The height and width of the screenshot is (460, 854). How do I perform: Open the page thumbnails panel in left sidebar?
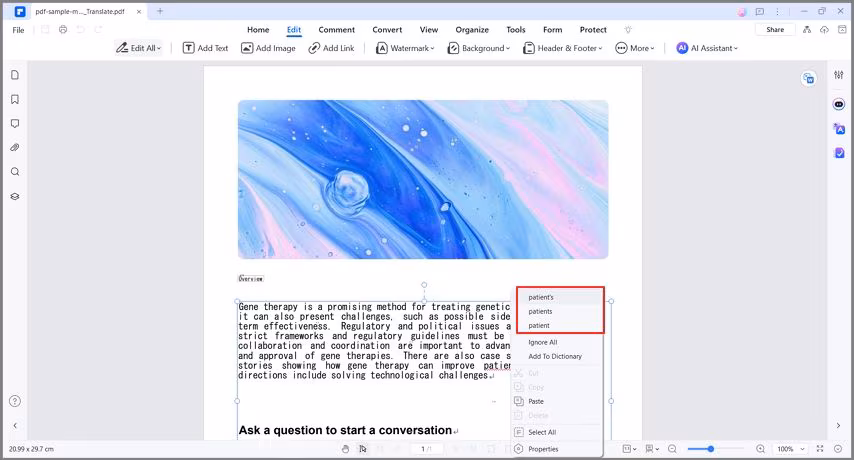point(15,75)
